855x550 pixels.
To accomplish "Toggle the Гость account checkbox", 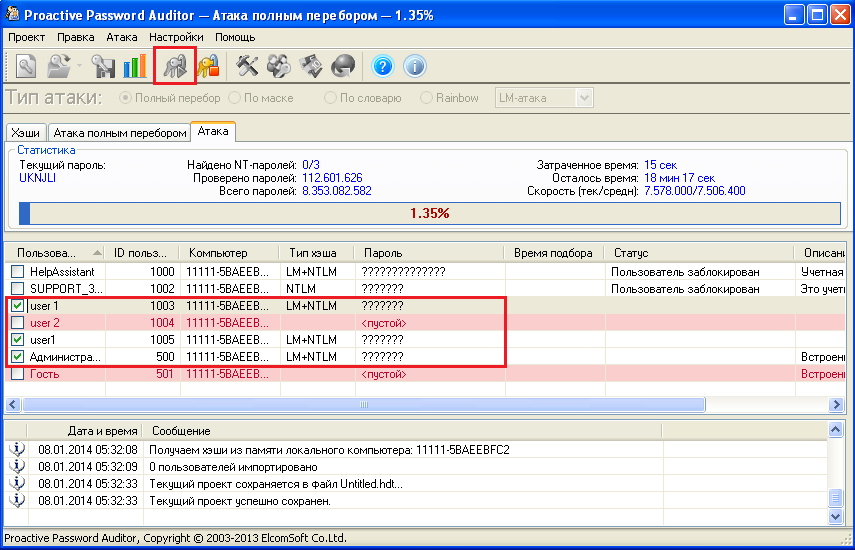I will click(x=17, y=374).
